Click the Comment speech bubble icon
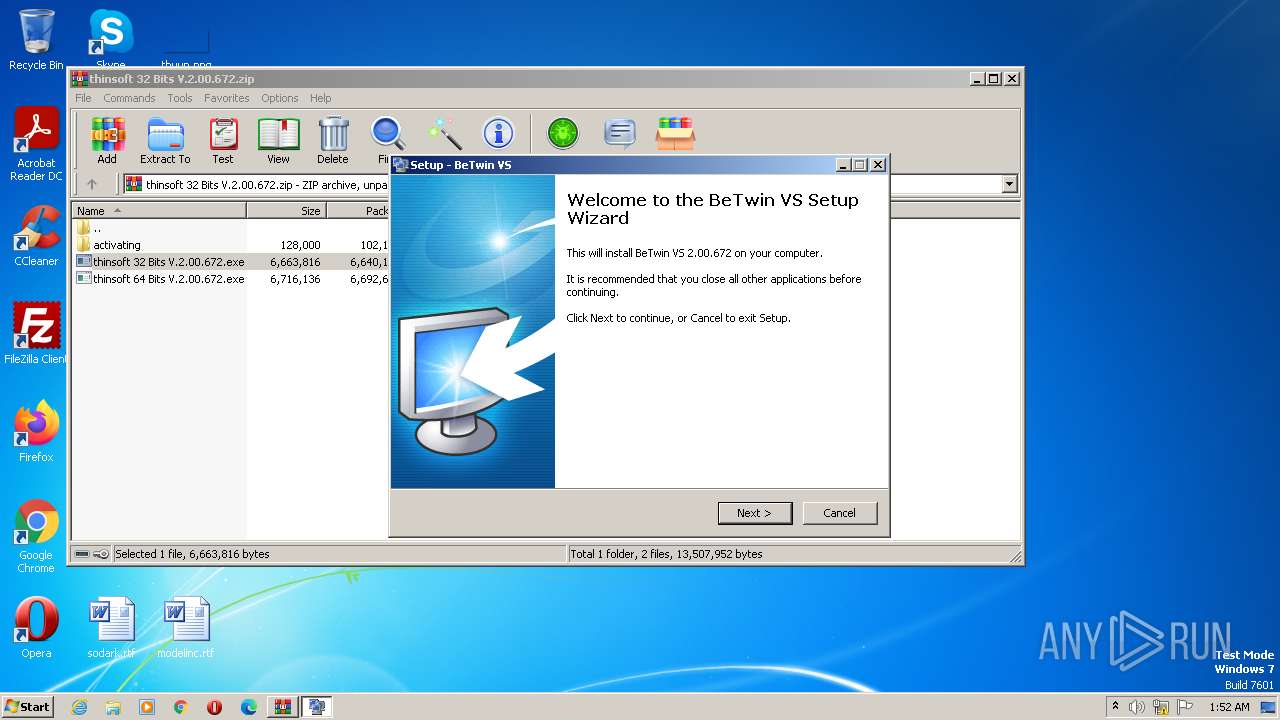The width and height of the screenshot is (1280, 720). coord(620,133)
